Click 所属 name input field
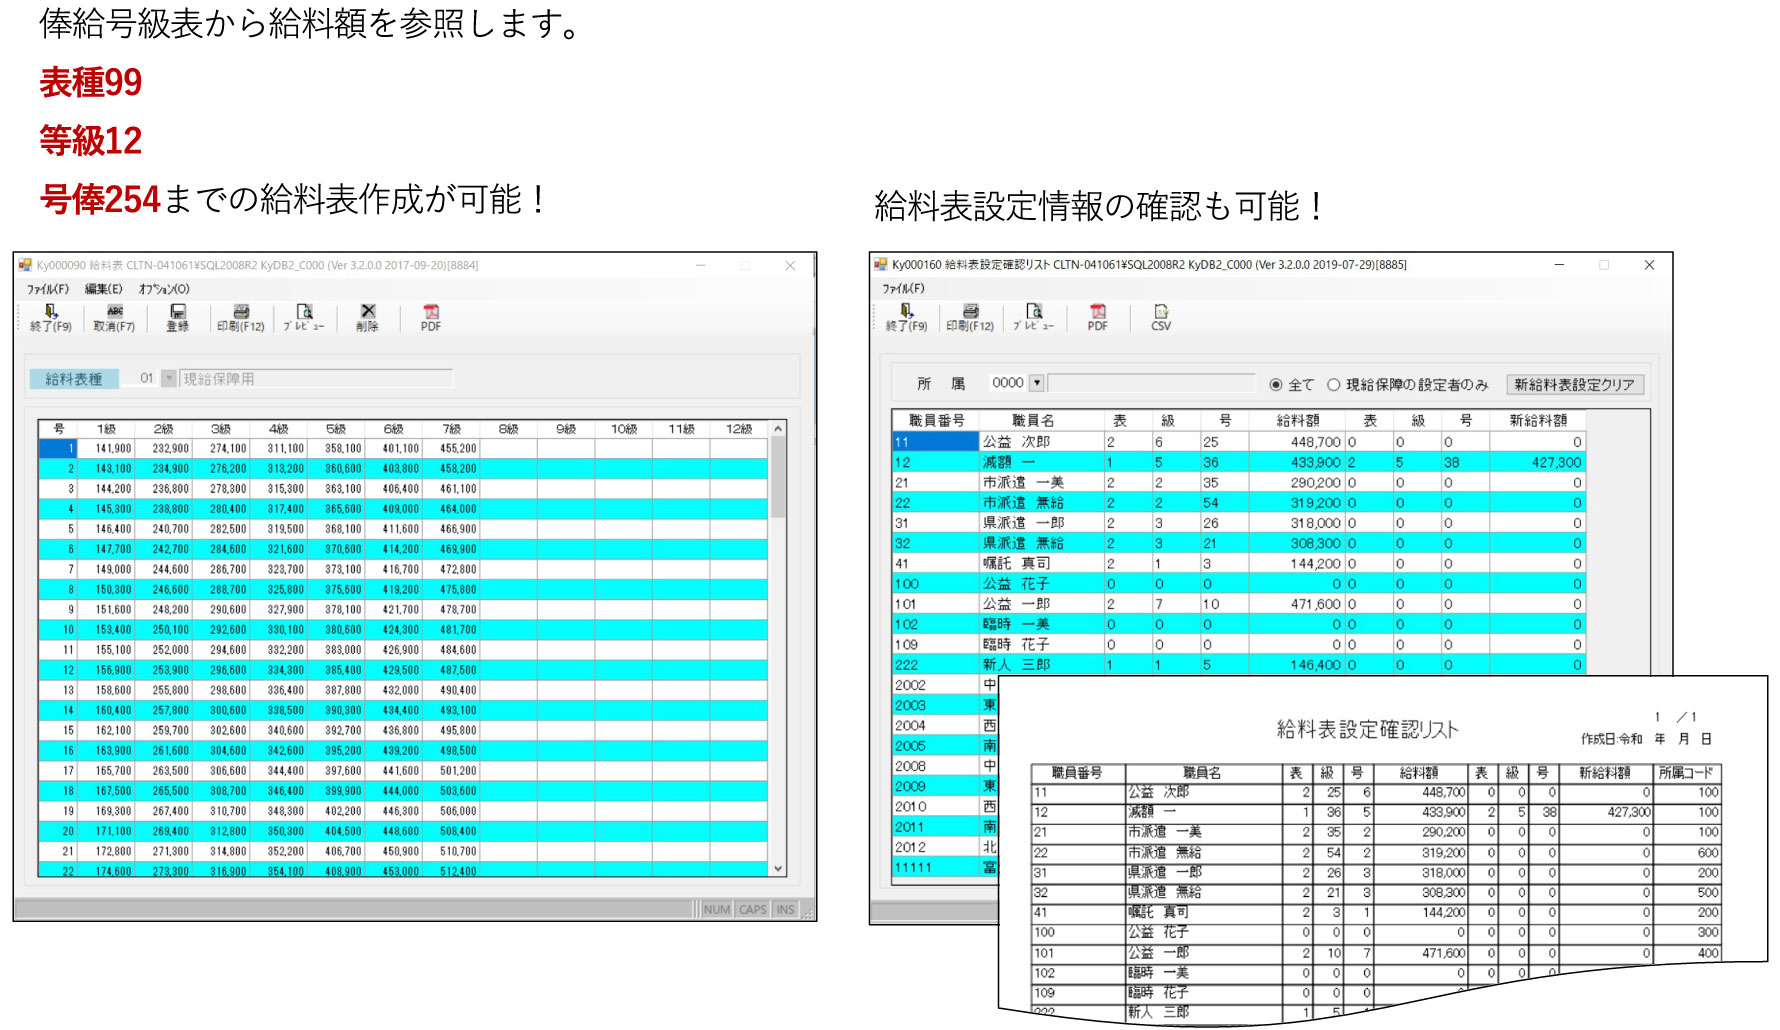The height and width of the screenshot is (1030, 1780). 1151,383
